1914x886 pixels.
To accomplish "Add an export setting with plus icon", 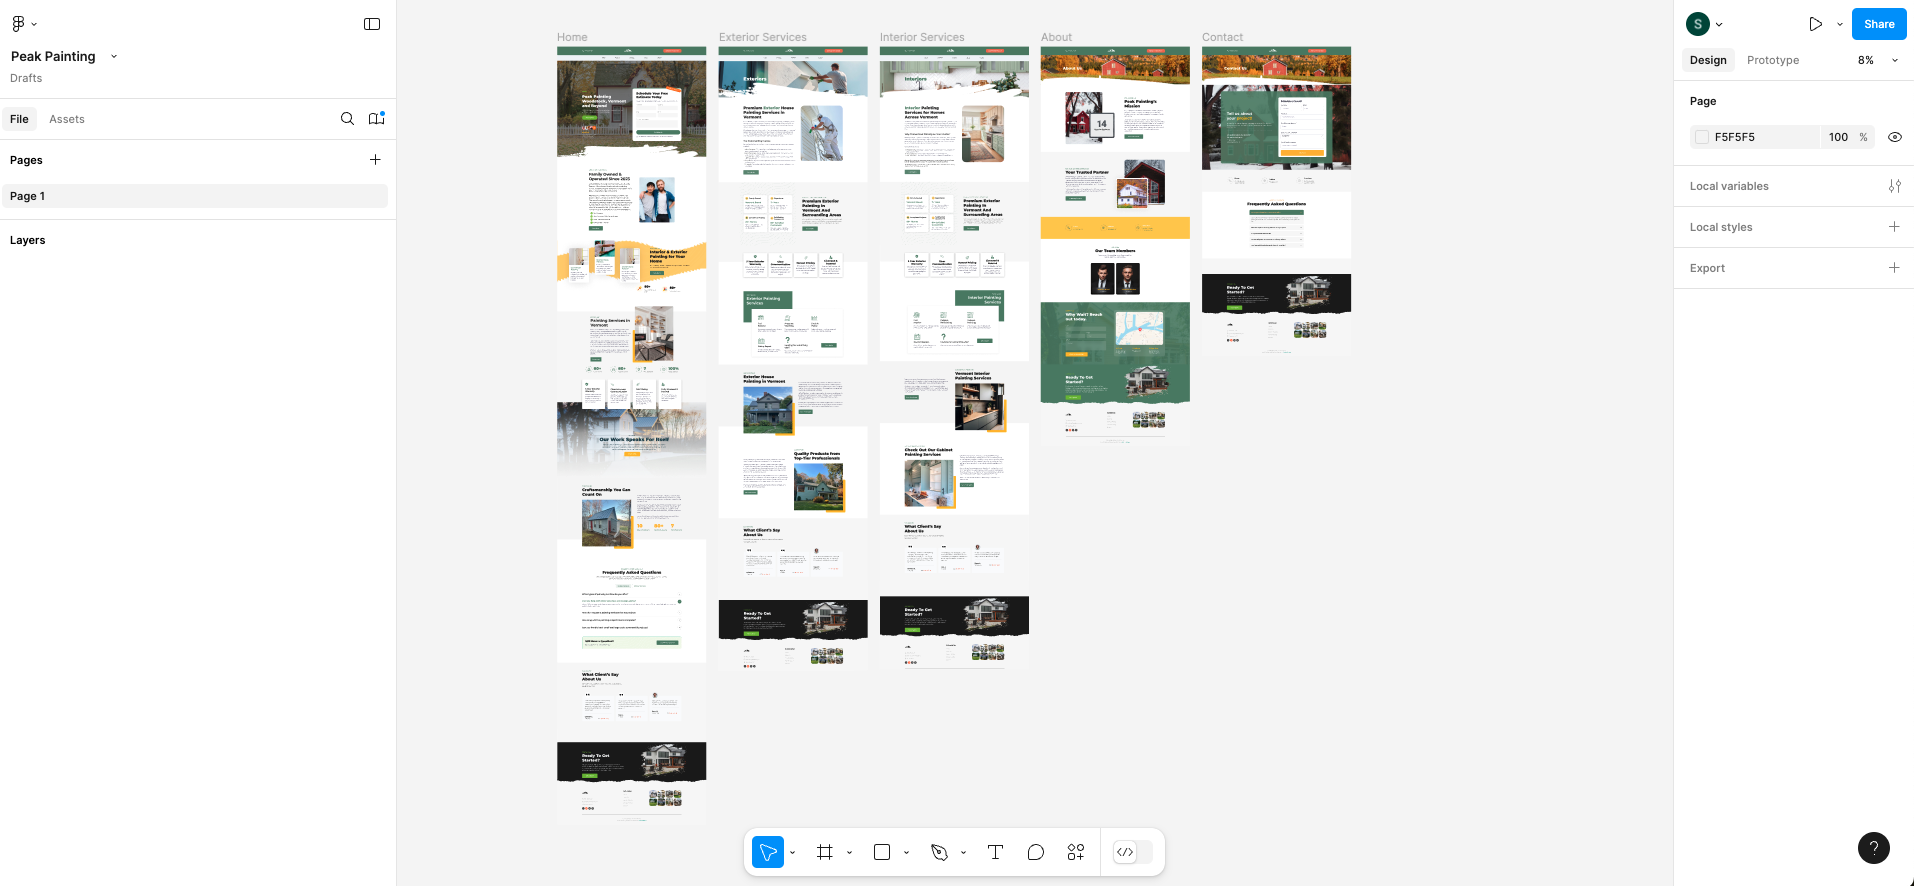I will (x=1894, y=268).
